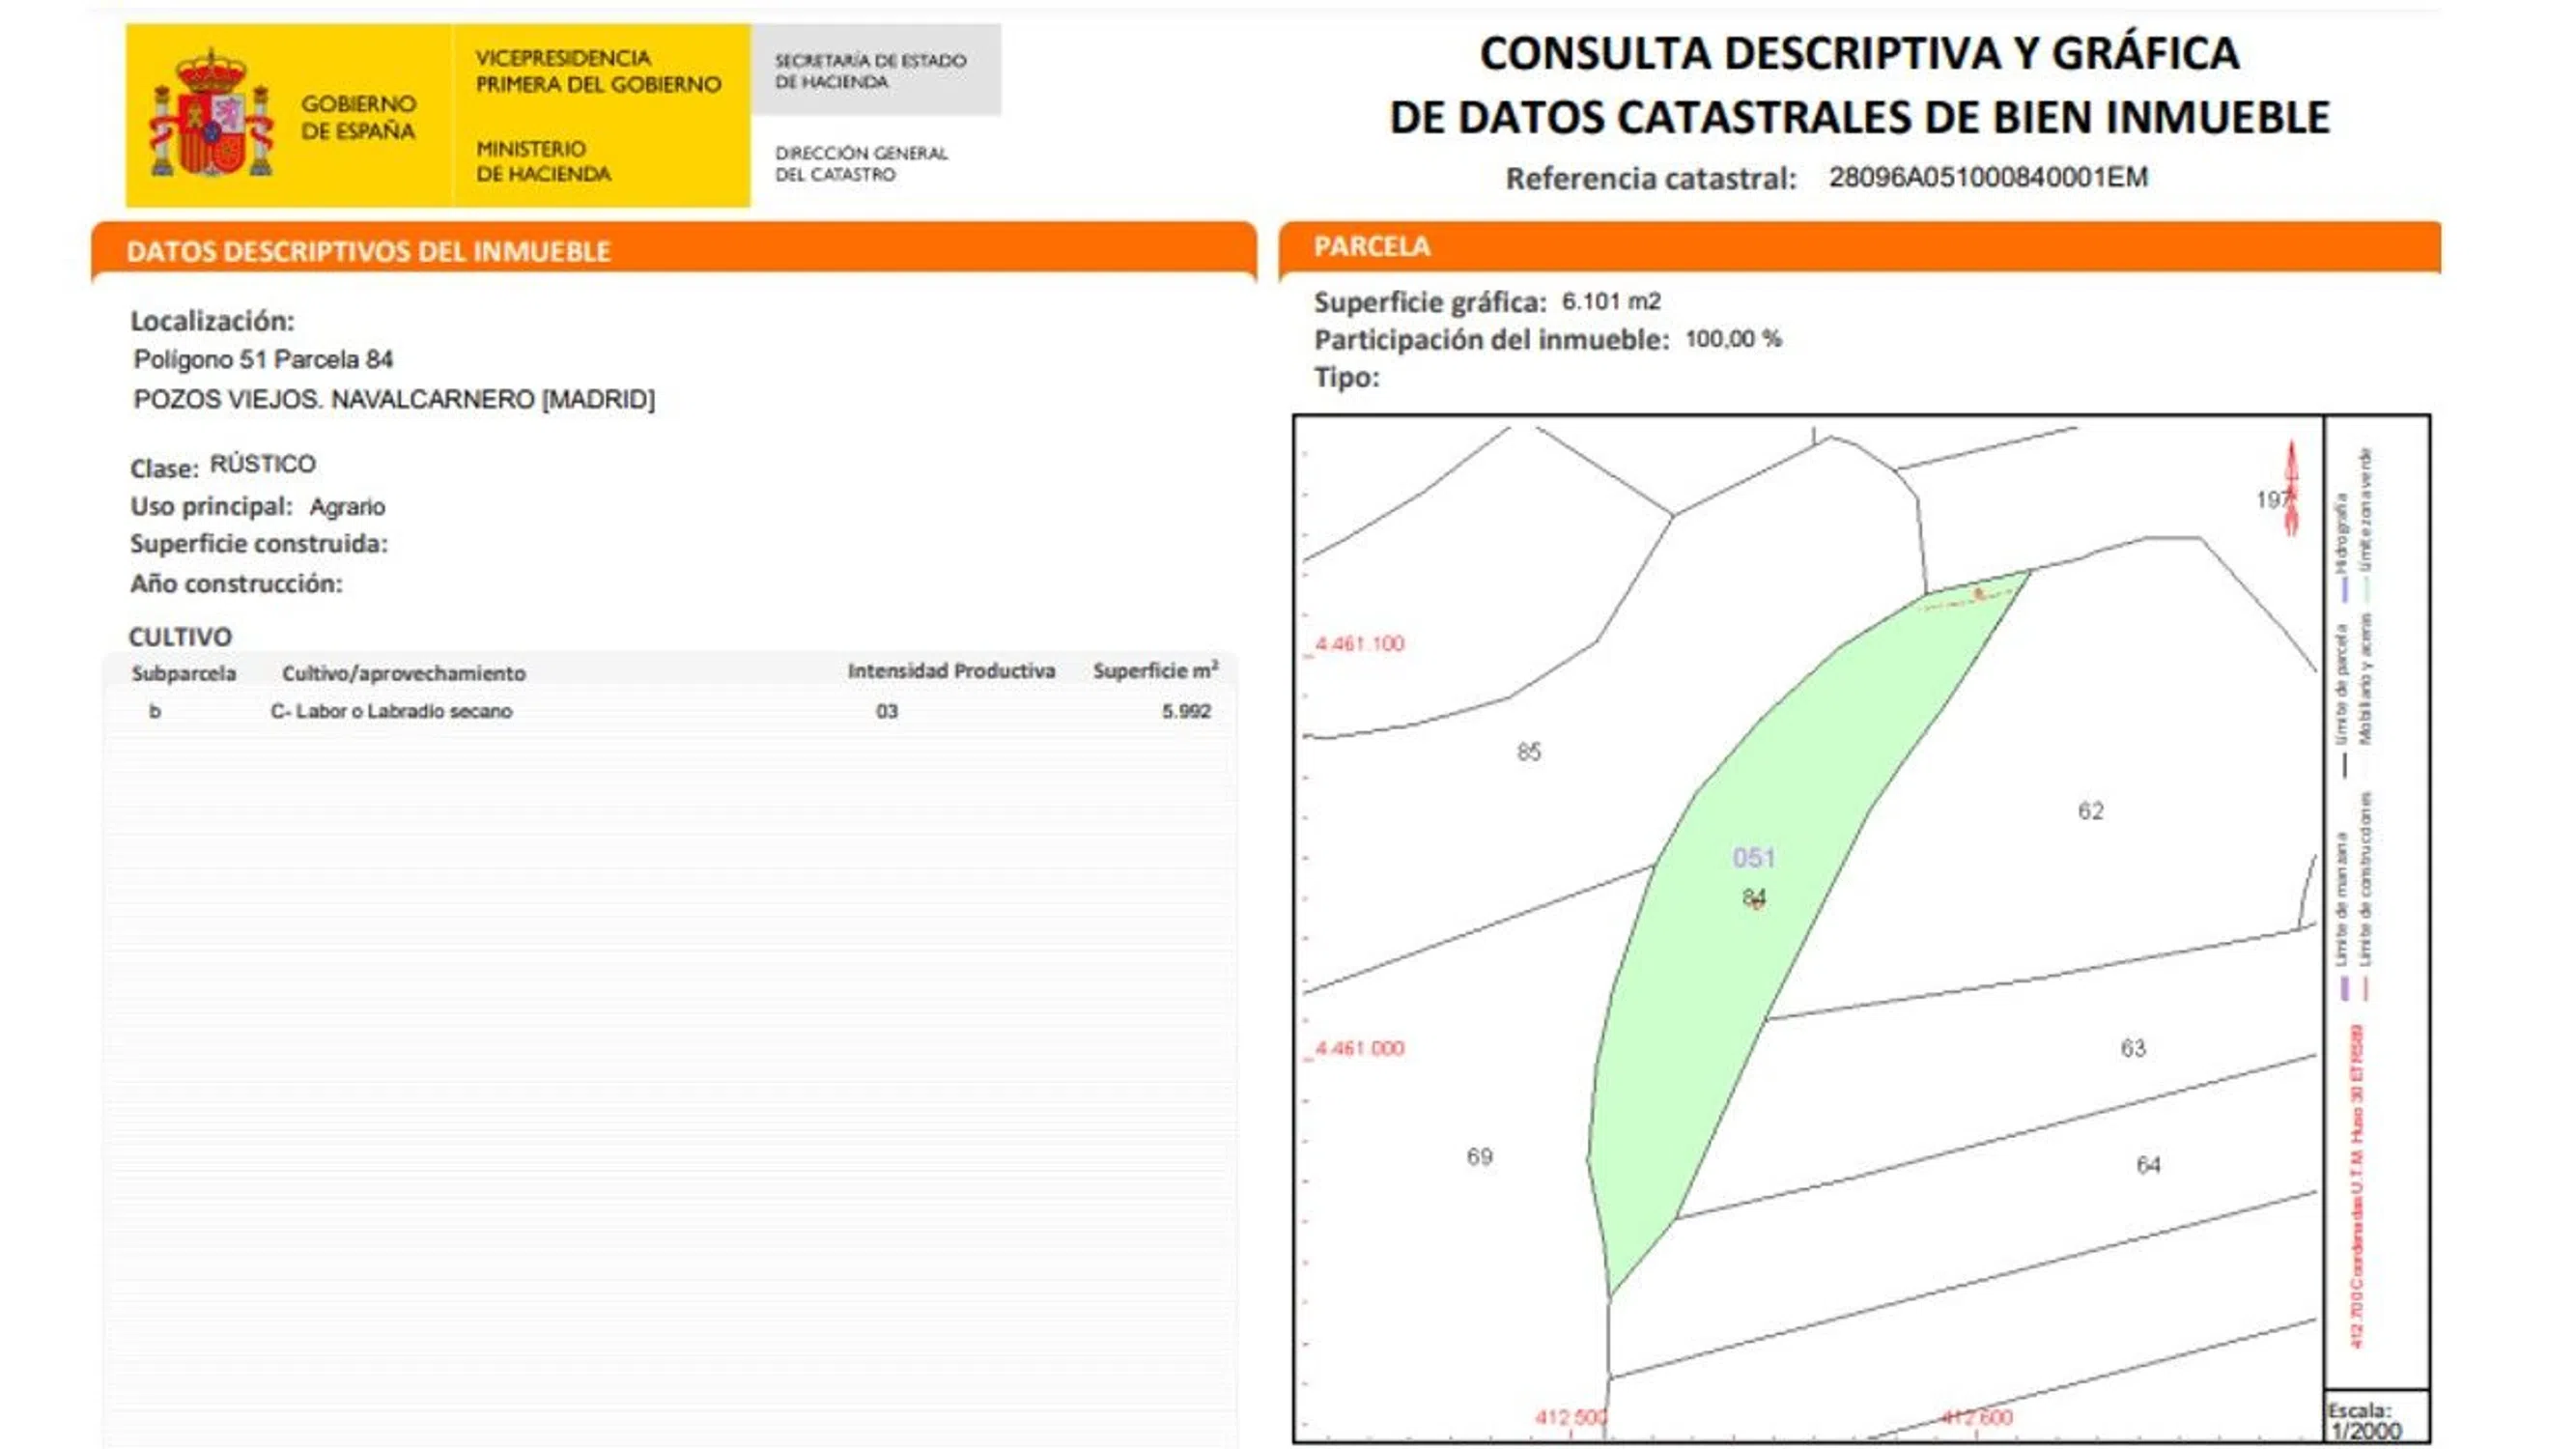This screenshot has width=2576, height=1449.
Task: Click parcel number 62 on the map
Action: click(2090, 811)
